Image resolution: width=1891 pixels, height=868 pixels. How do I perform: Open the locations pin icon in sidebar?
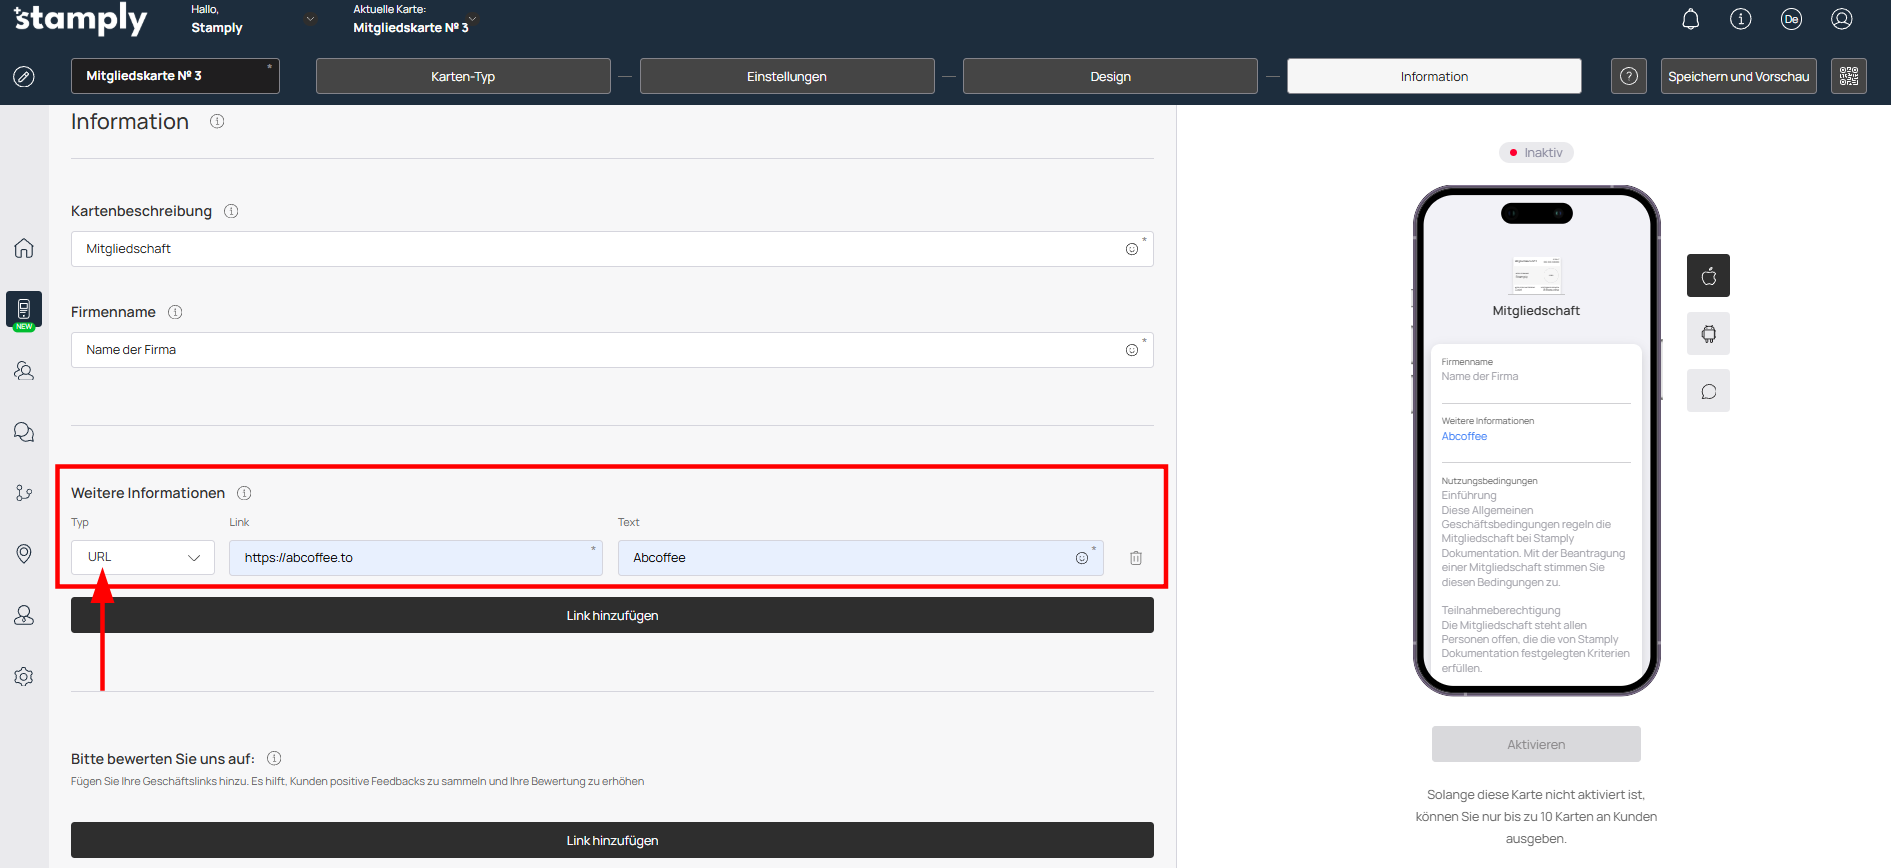24,554
